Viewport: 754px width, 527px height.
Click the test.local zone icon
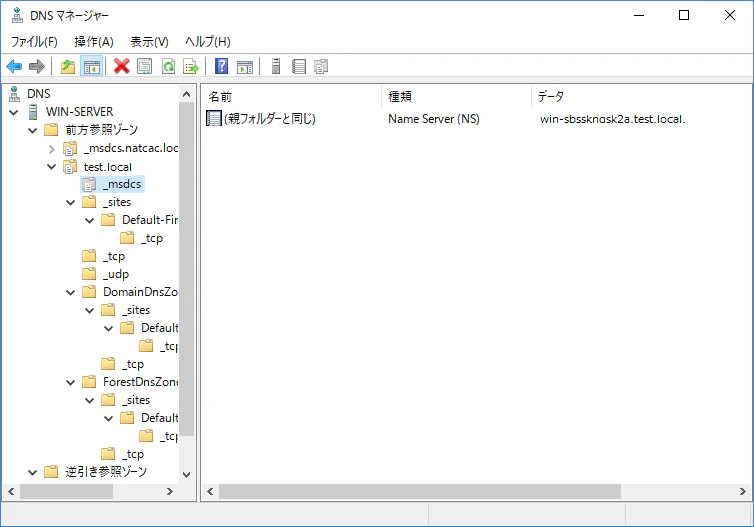[70, 167]
